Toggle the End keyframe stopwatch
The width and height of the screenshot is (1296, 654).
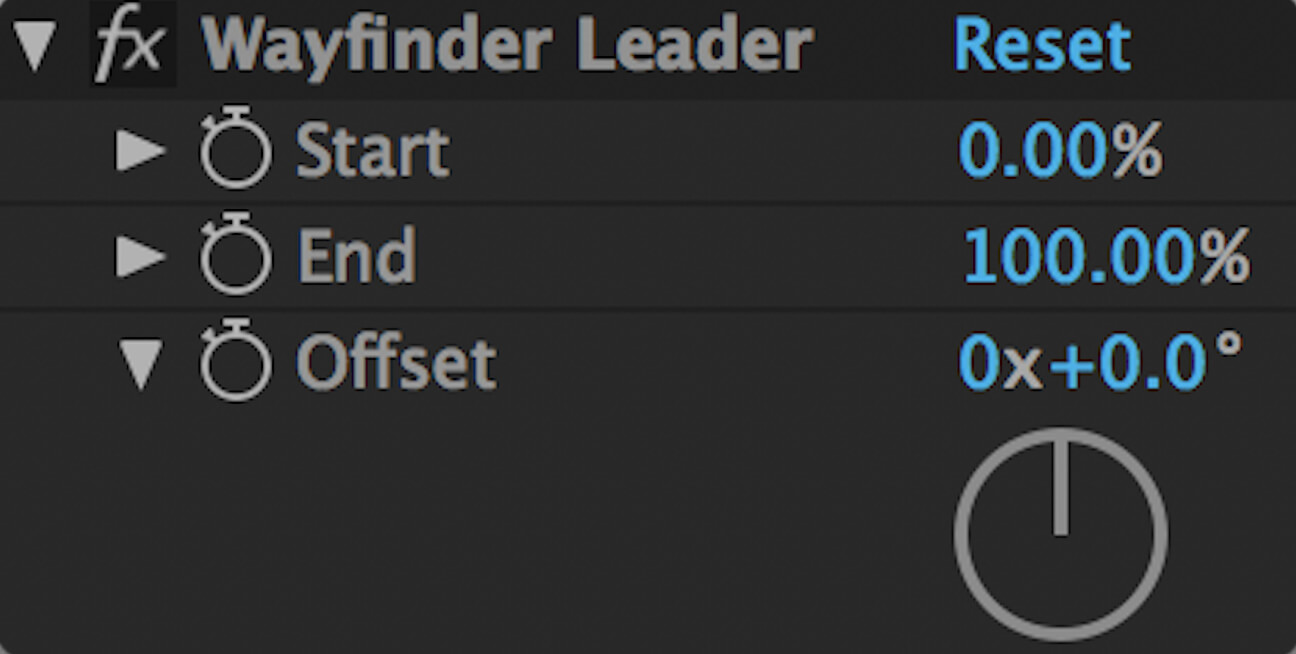pos(236,256)
